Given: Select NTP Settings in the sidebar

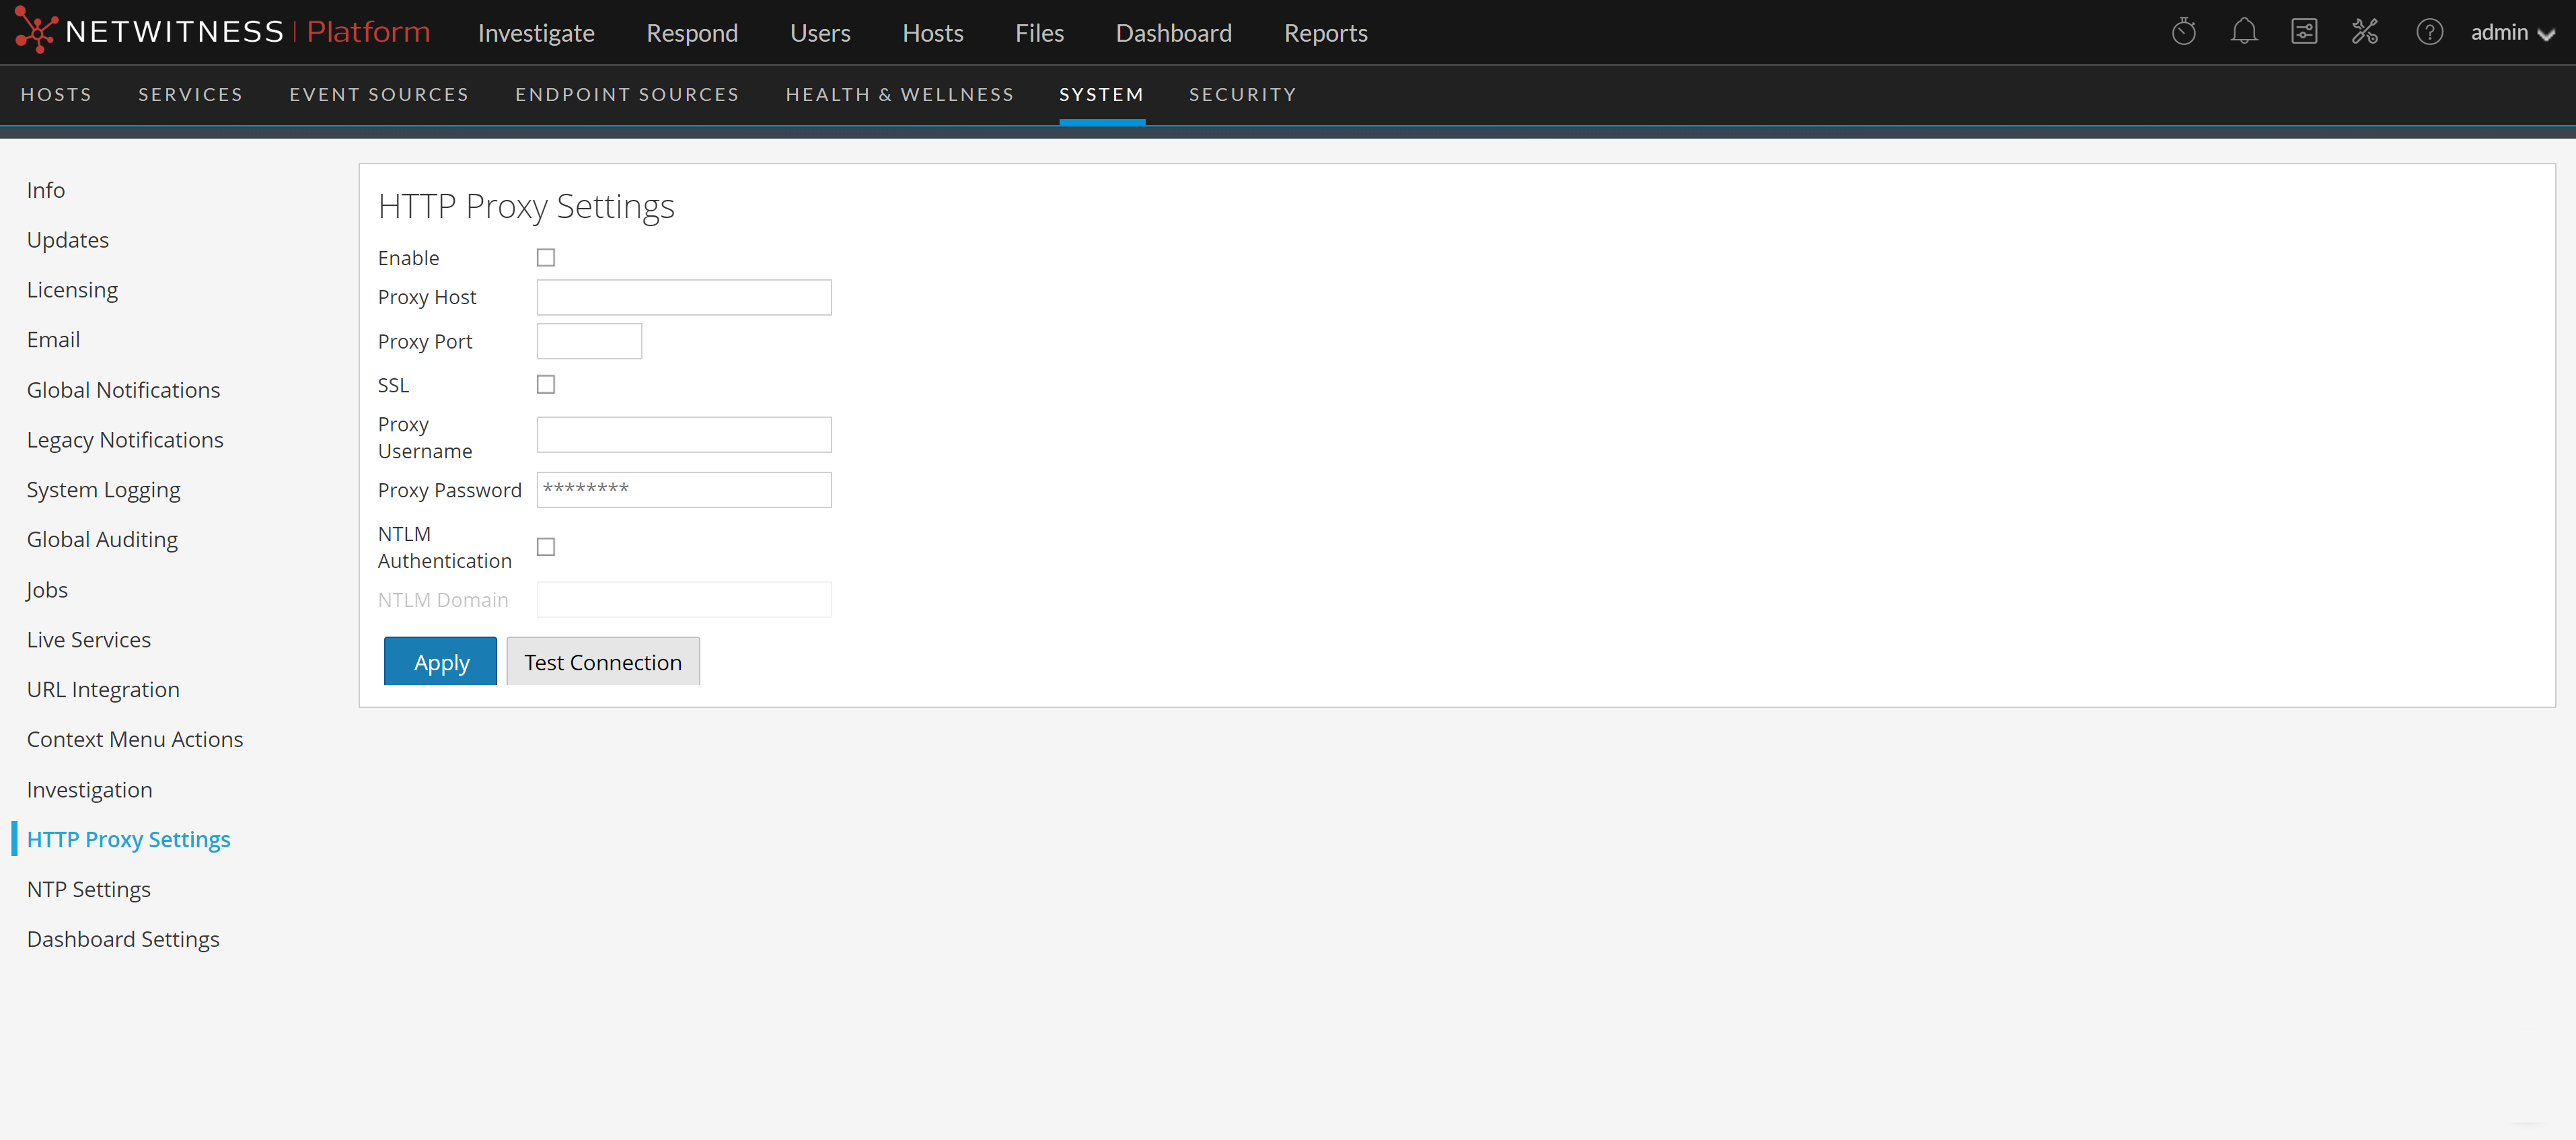Looking at the screenshot, I should (88, 889).
